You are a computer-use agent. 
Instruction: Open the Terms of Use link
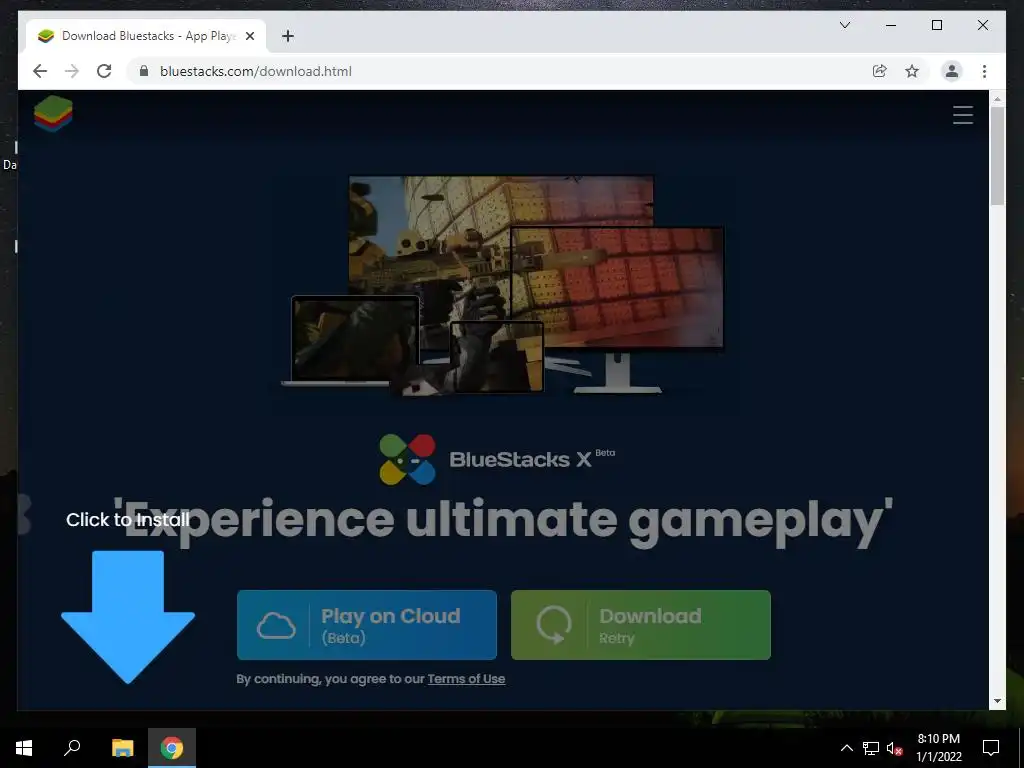pos(466,679)
